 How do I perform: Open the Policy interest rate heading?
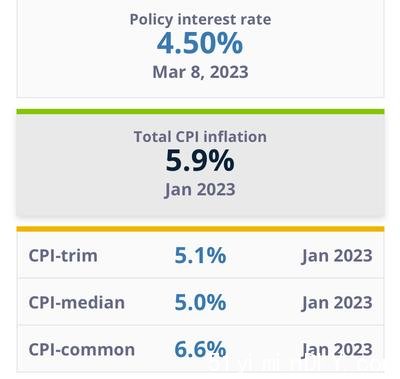(200, 20)
